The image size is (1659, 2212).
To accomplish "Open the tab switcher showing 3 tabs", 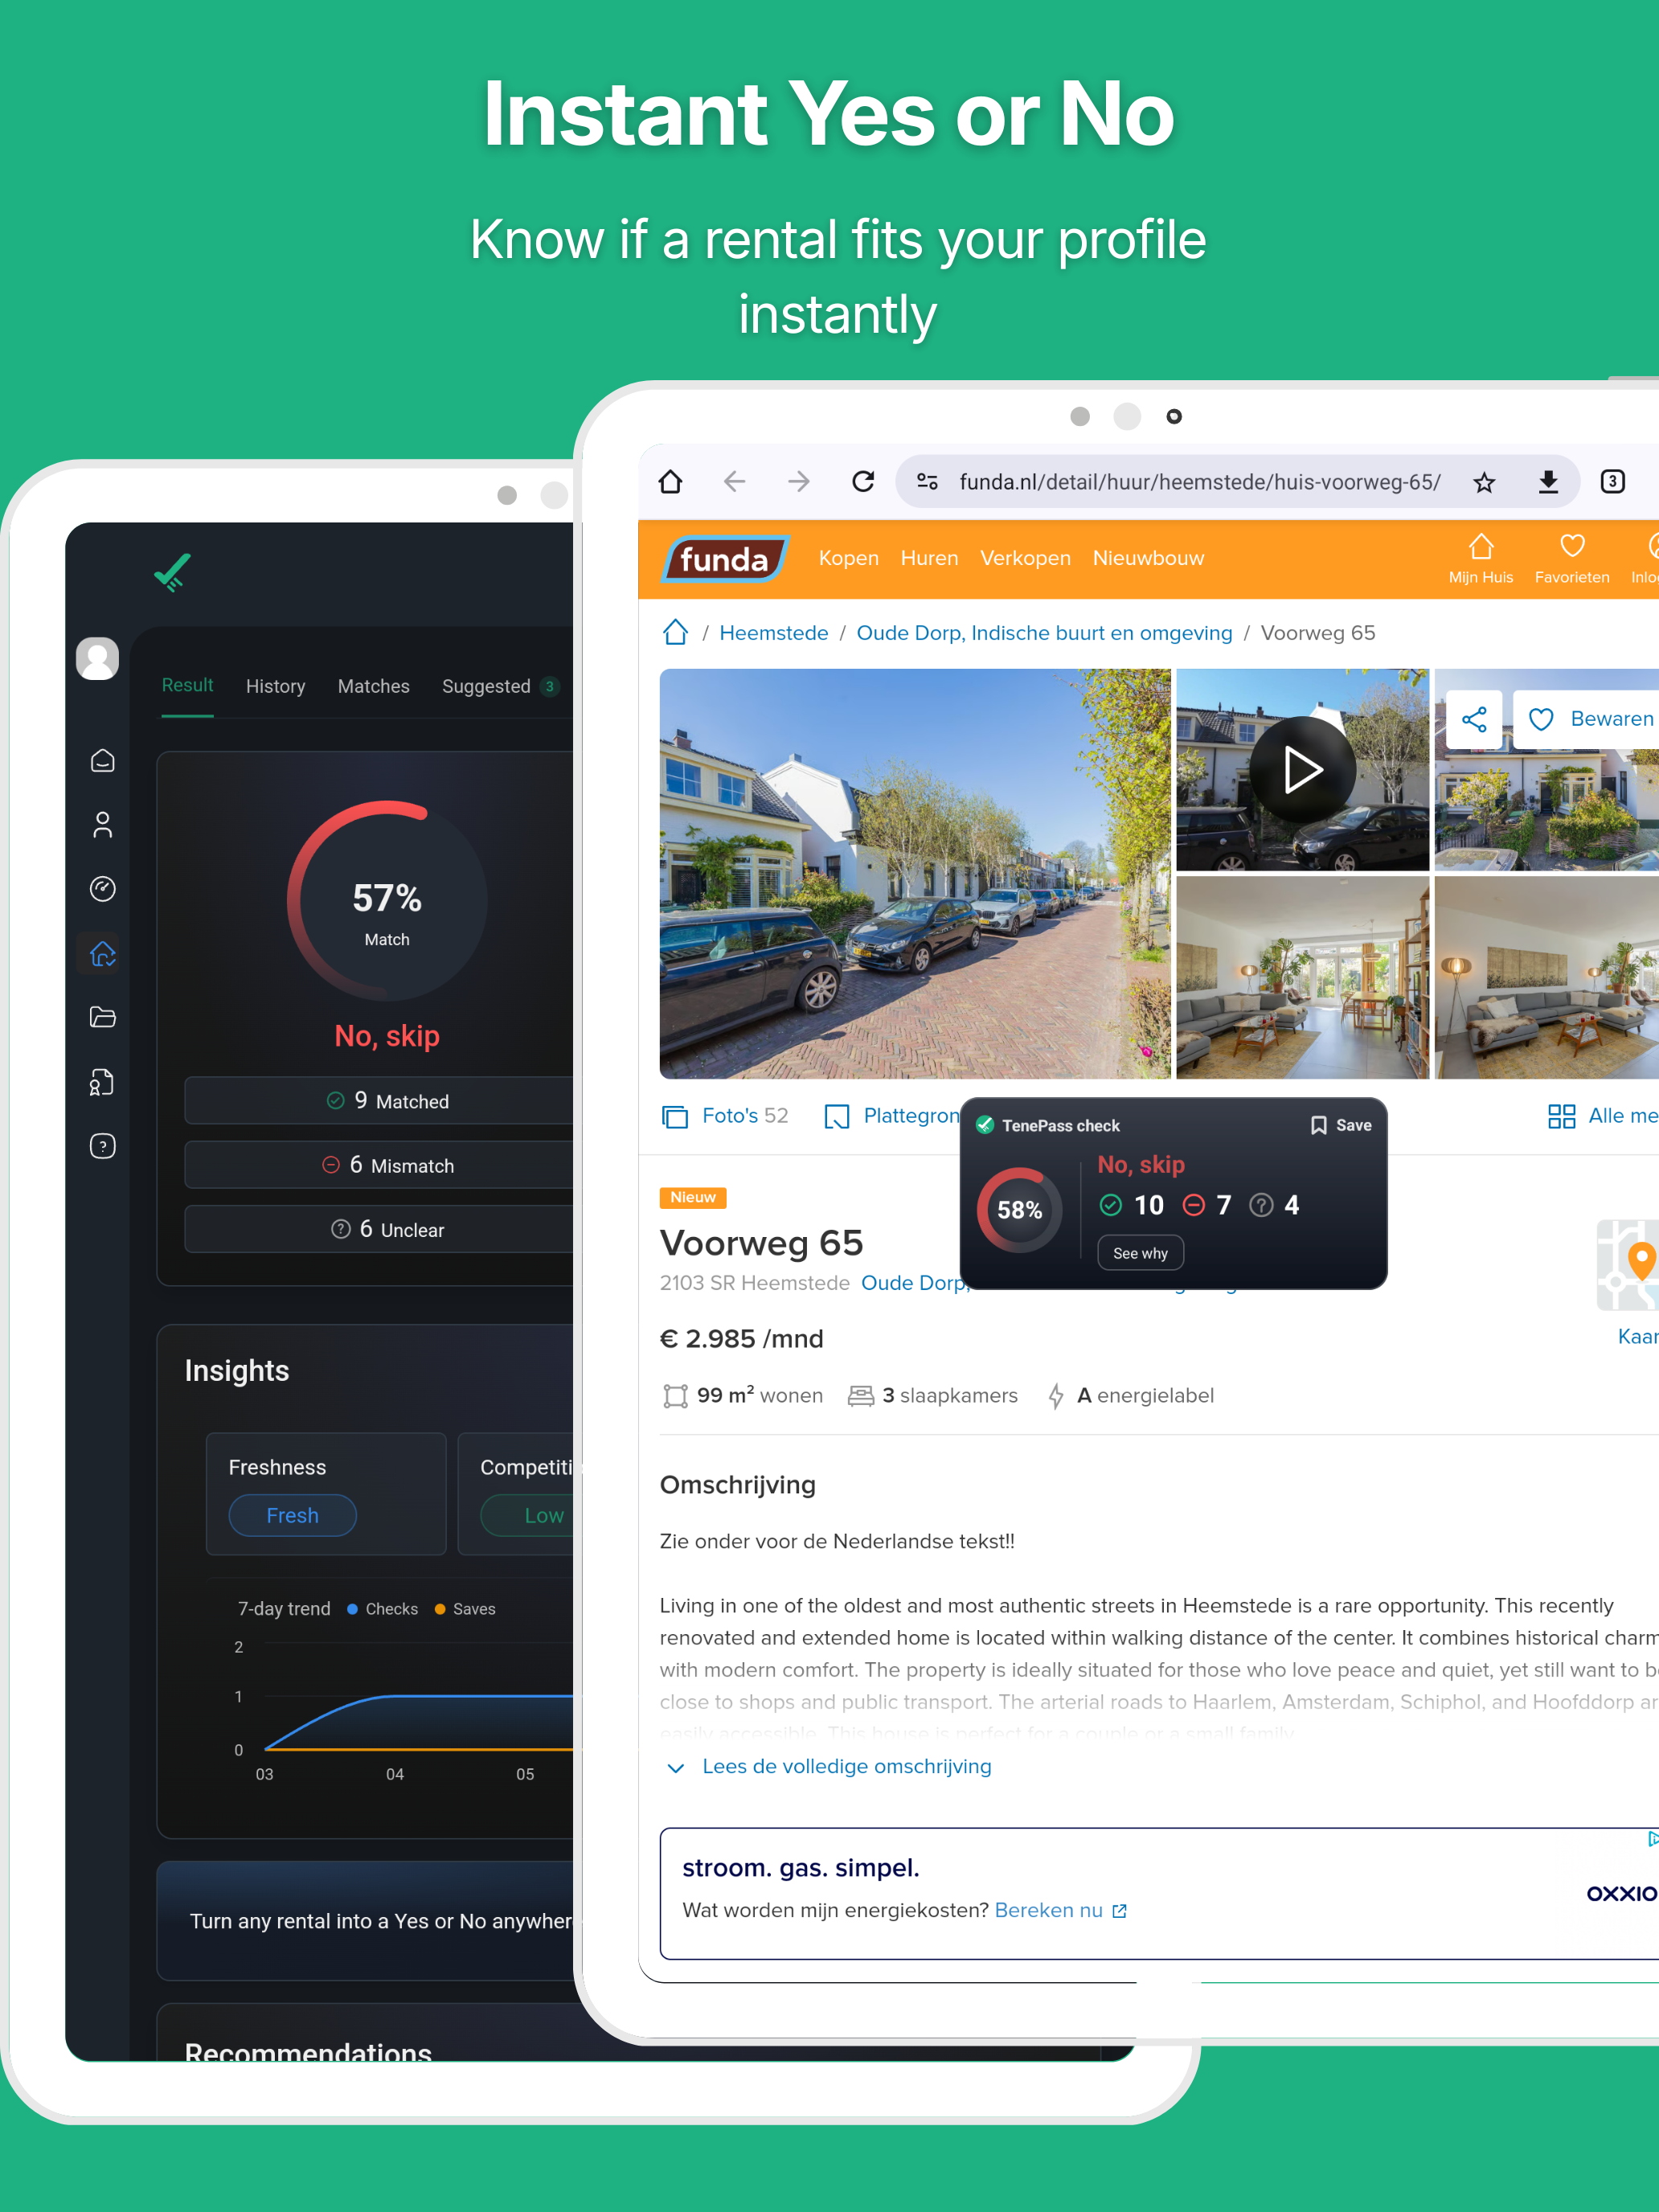I will point(1612,482).
